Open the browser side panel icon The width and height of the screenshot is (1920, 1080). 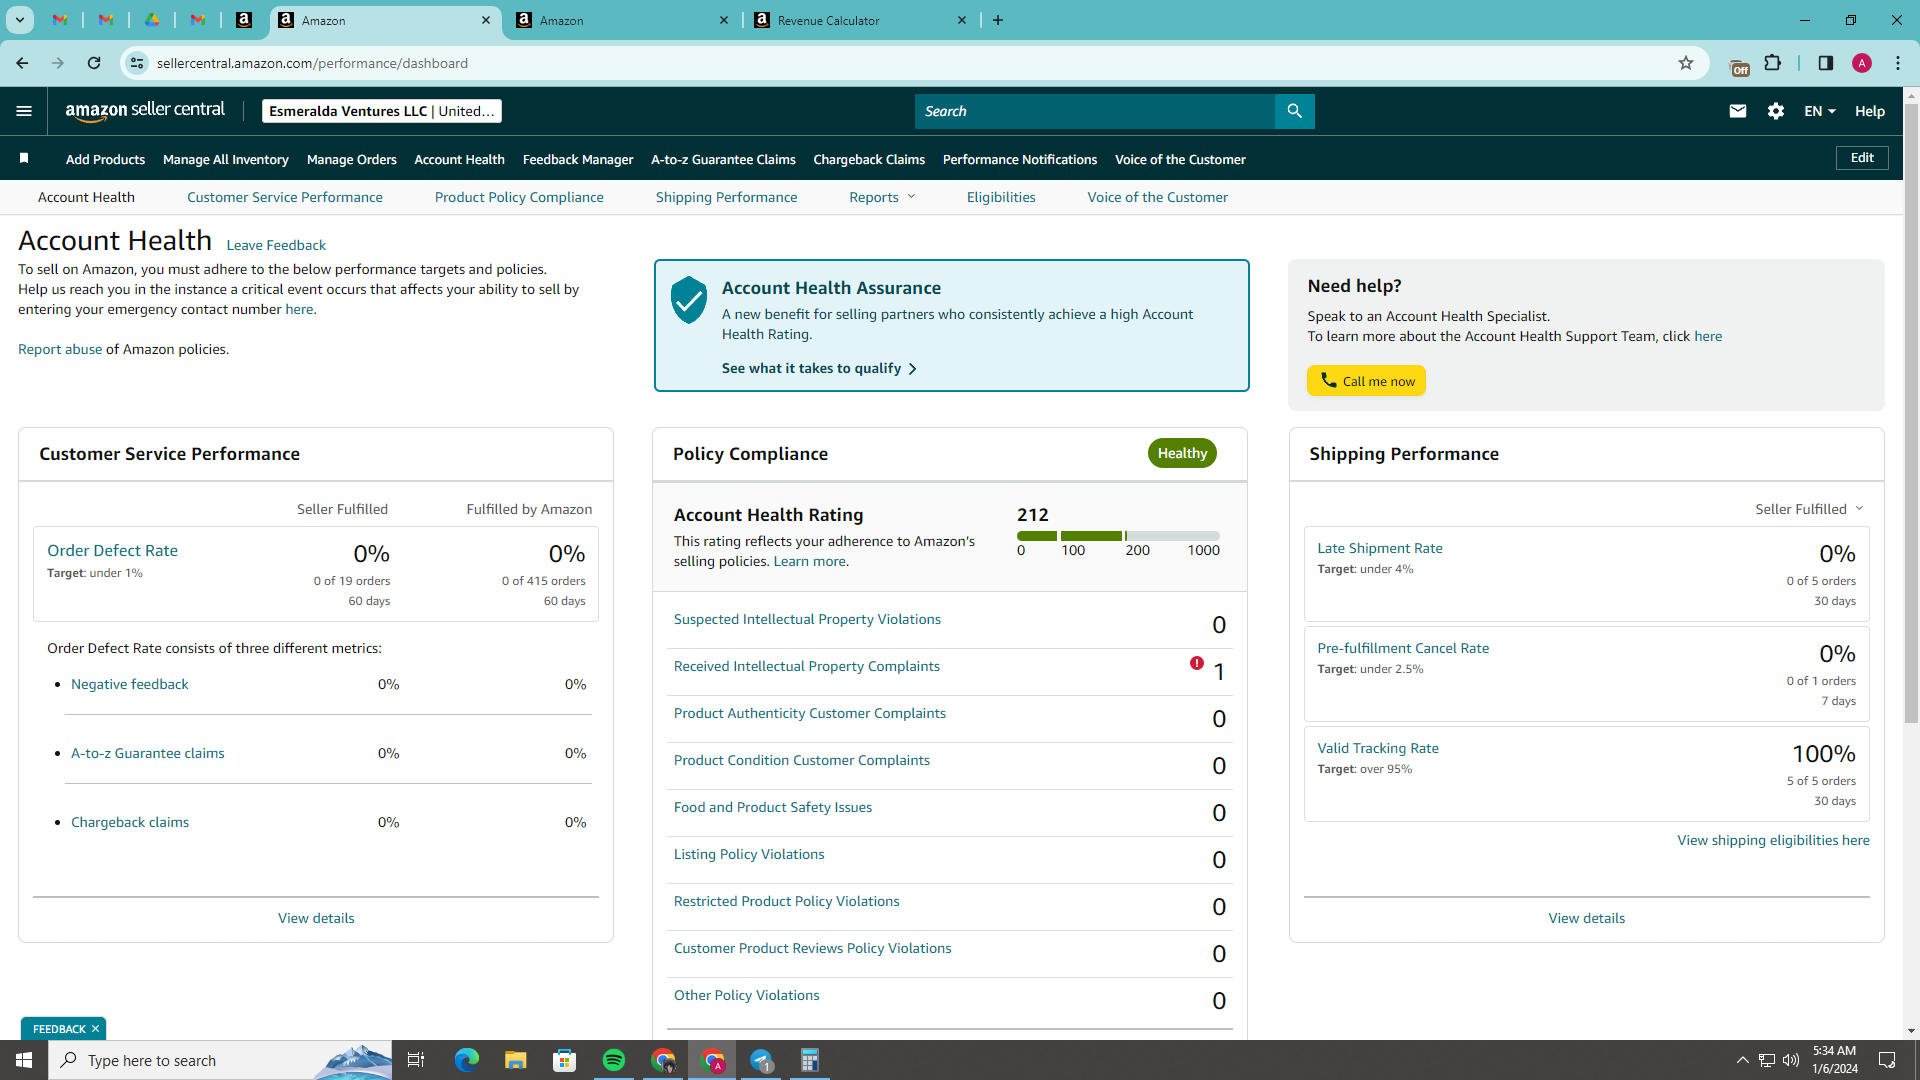click(1825, 63)
